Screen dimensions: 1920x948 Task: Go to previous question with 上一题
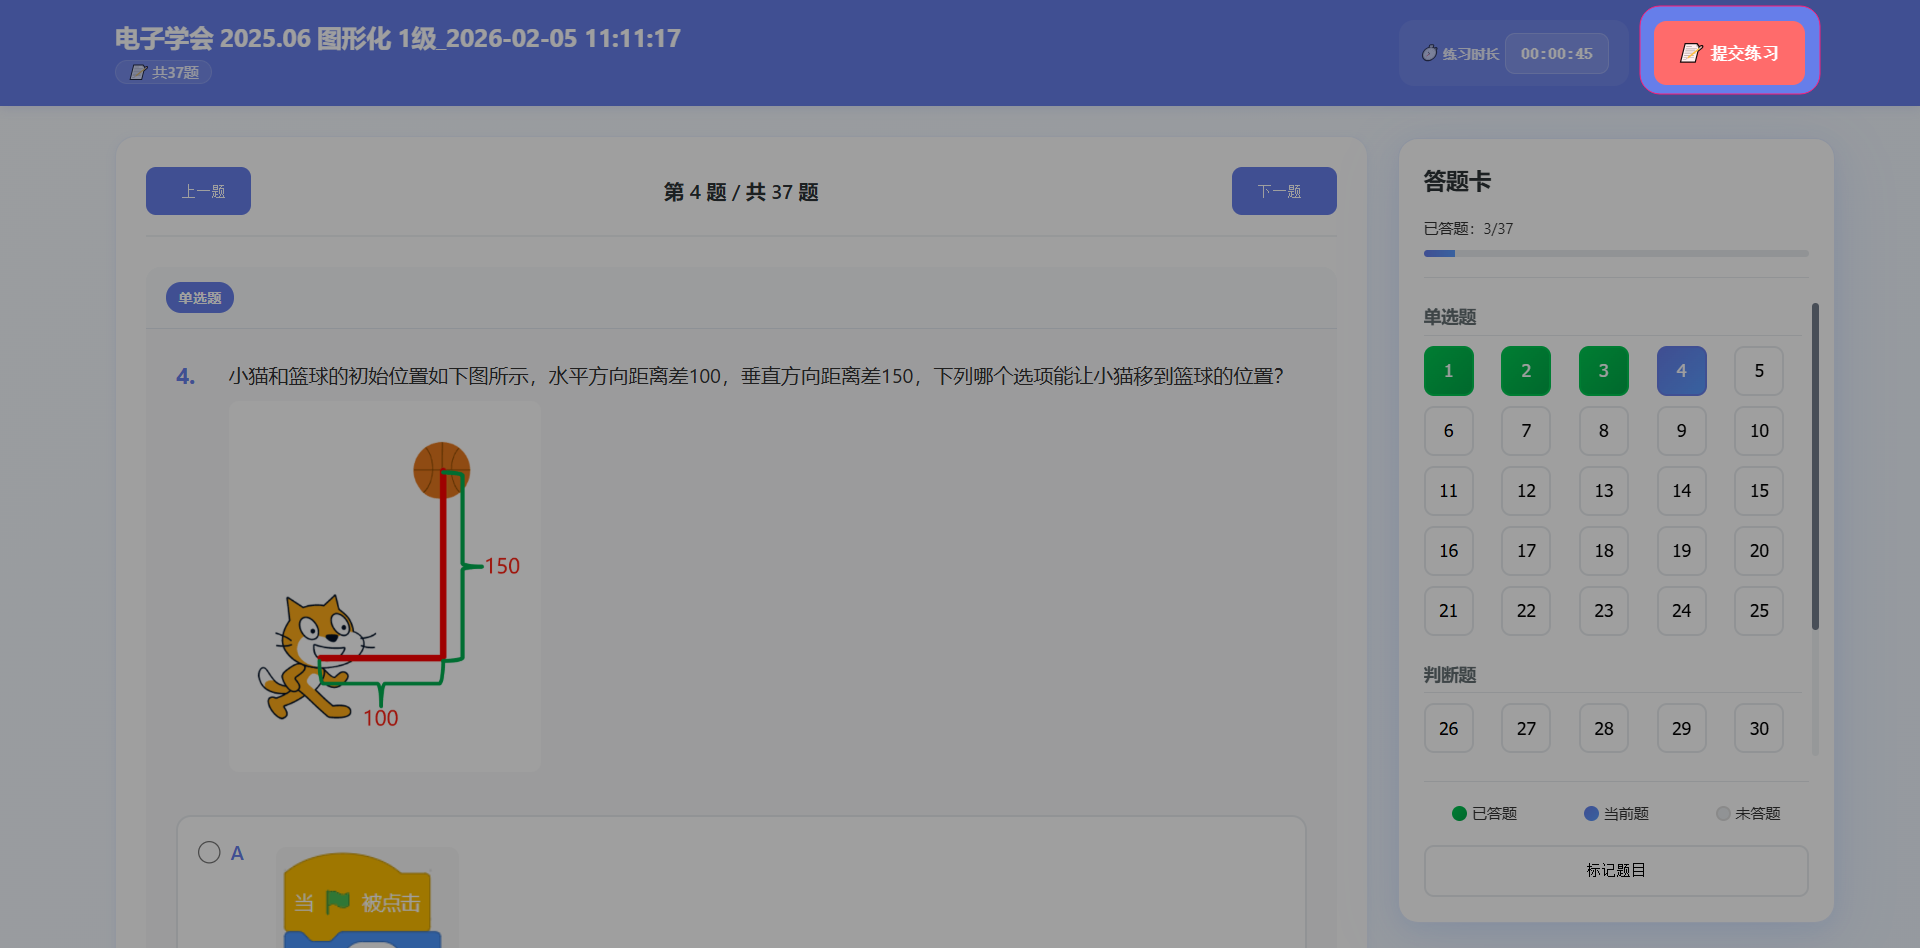(198, 191)
